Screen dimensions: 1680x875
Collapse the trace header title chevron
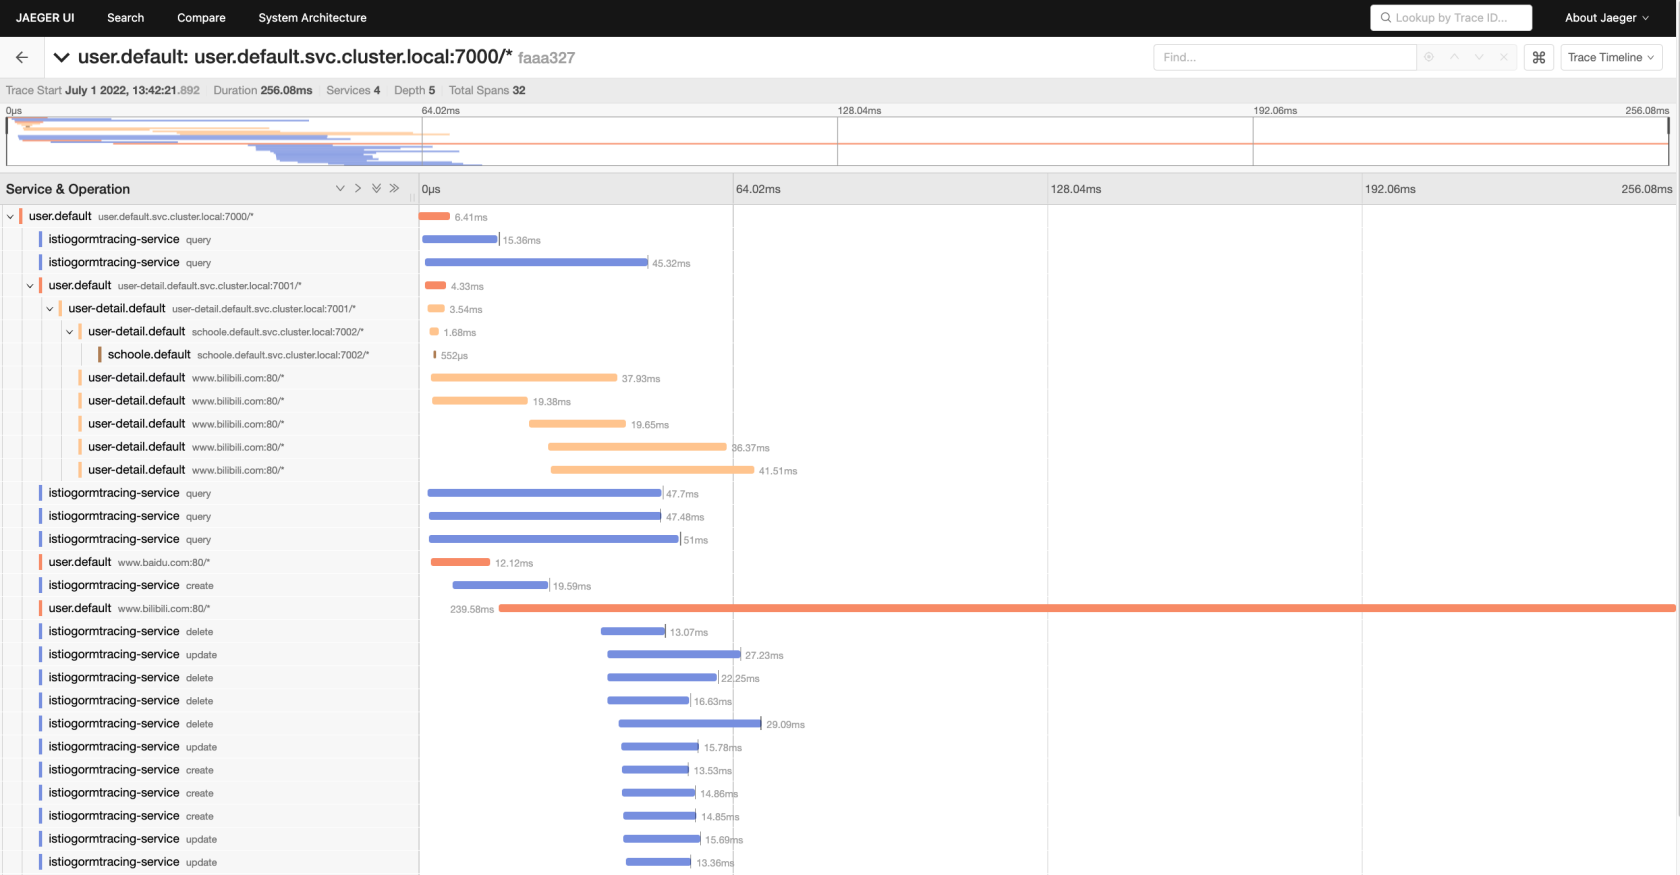62,57
